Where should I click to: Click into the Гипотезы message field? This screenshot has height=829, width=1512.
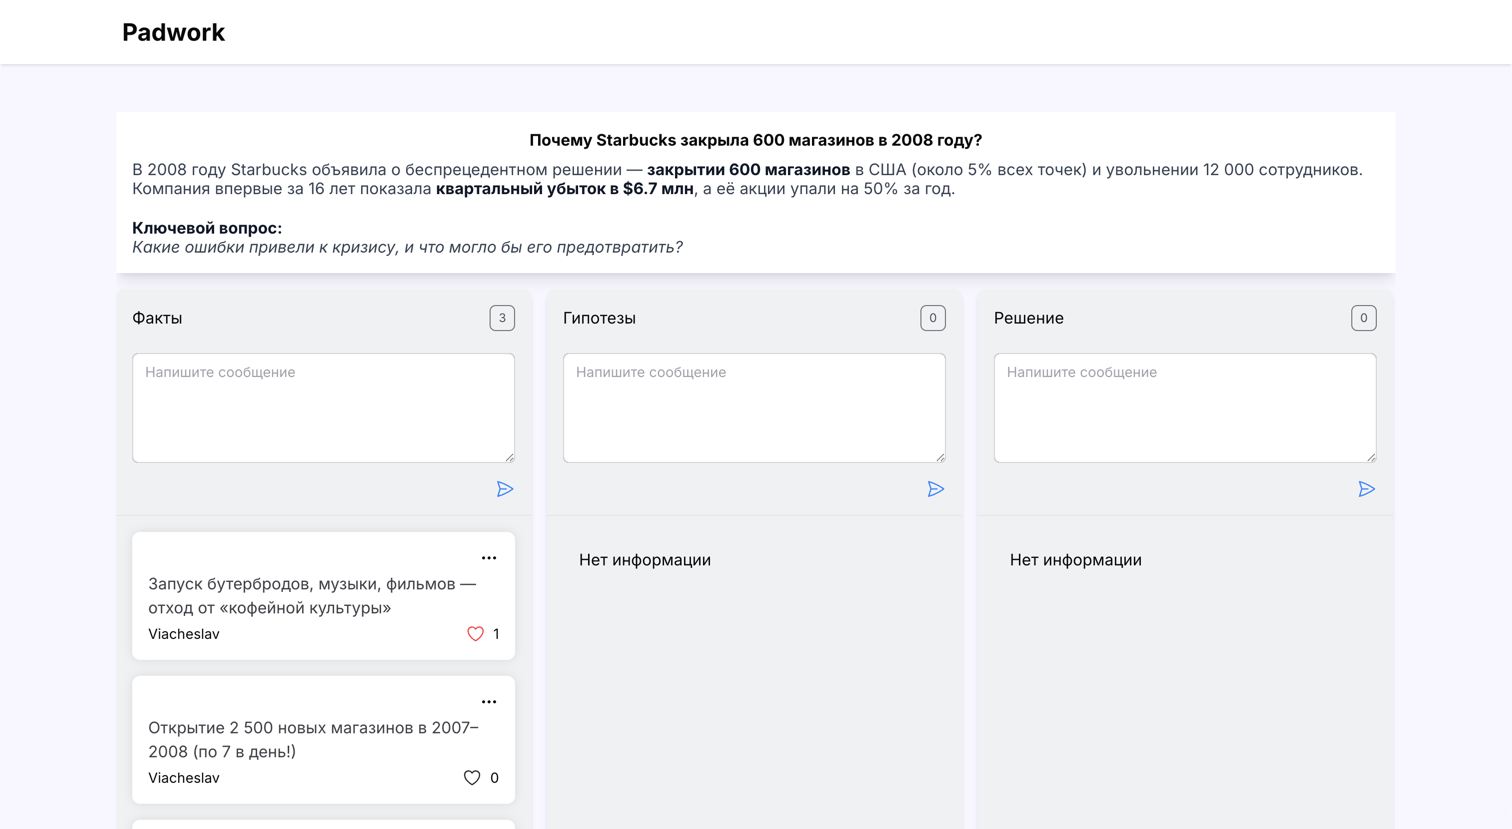tap(754, 407)
